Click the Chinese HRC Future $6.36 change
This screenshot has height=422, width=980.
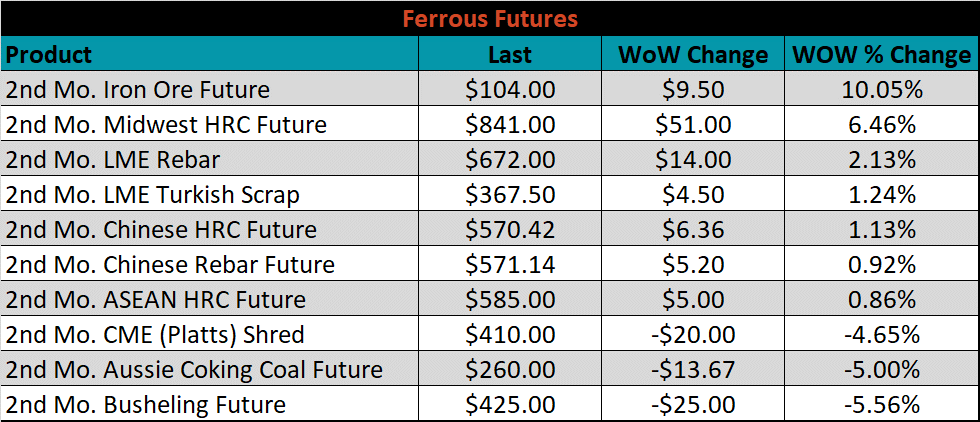pos(692,228)
